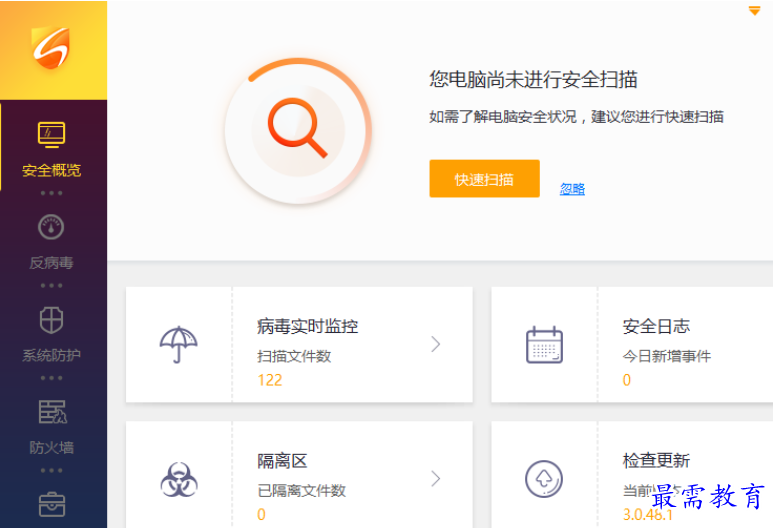Click the scanned files count 122
This screenshot has height=528, width=773.
coord(270,380)
